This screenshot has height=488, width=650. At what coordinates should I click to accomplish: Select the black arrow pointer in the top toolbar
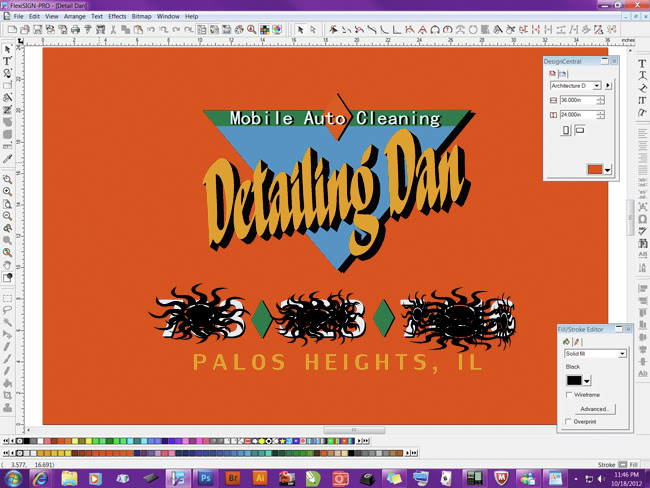pos(301,29)
